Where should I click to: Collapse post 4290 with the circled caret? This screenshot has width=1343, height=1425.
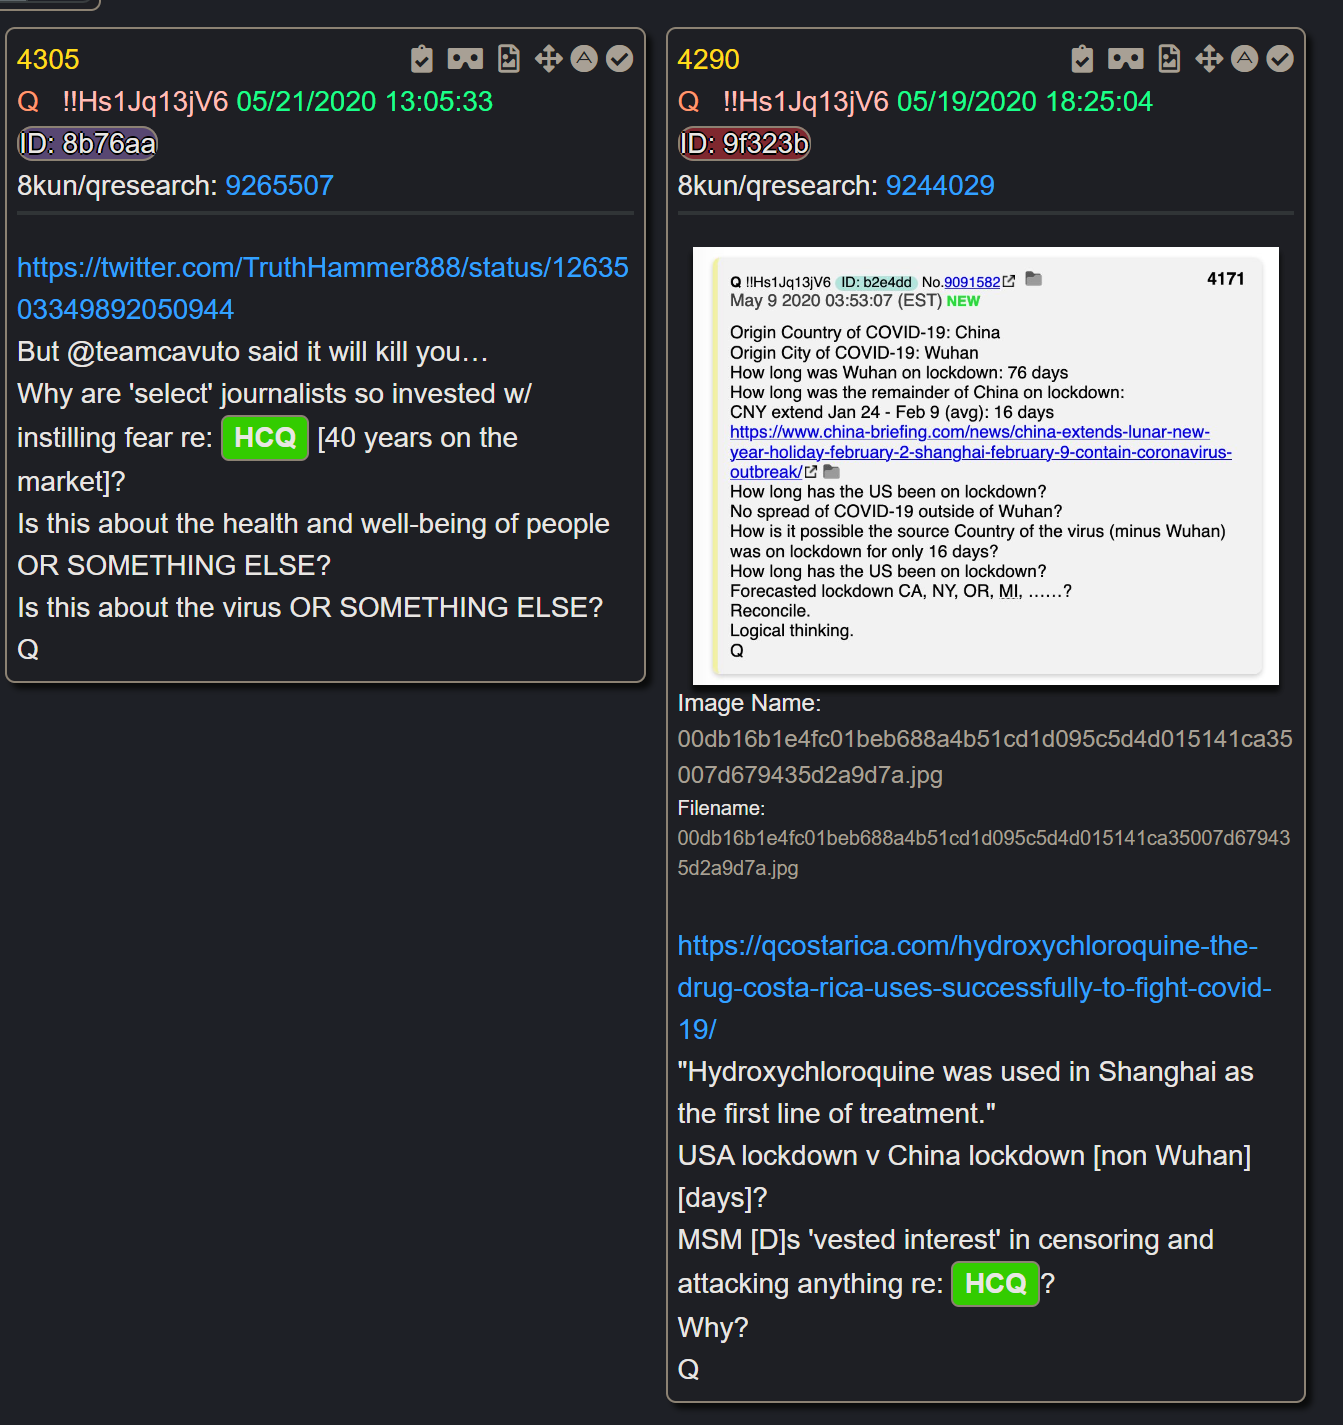click(1244, 59)
